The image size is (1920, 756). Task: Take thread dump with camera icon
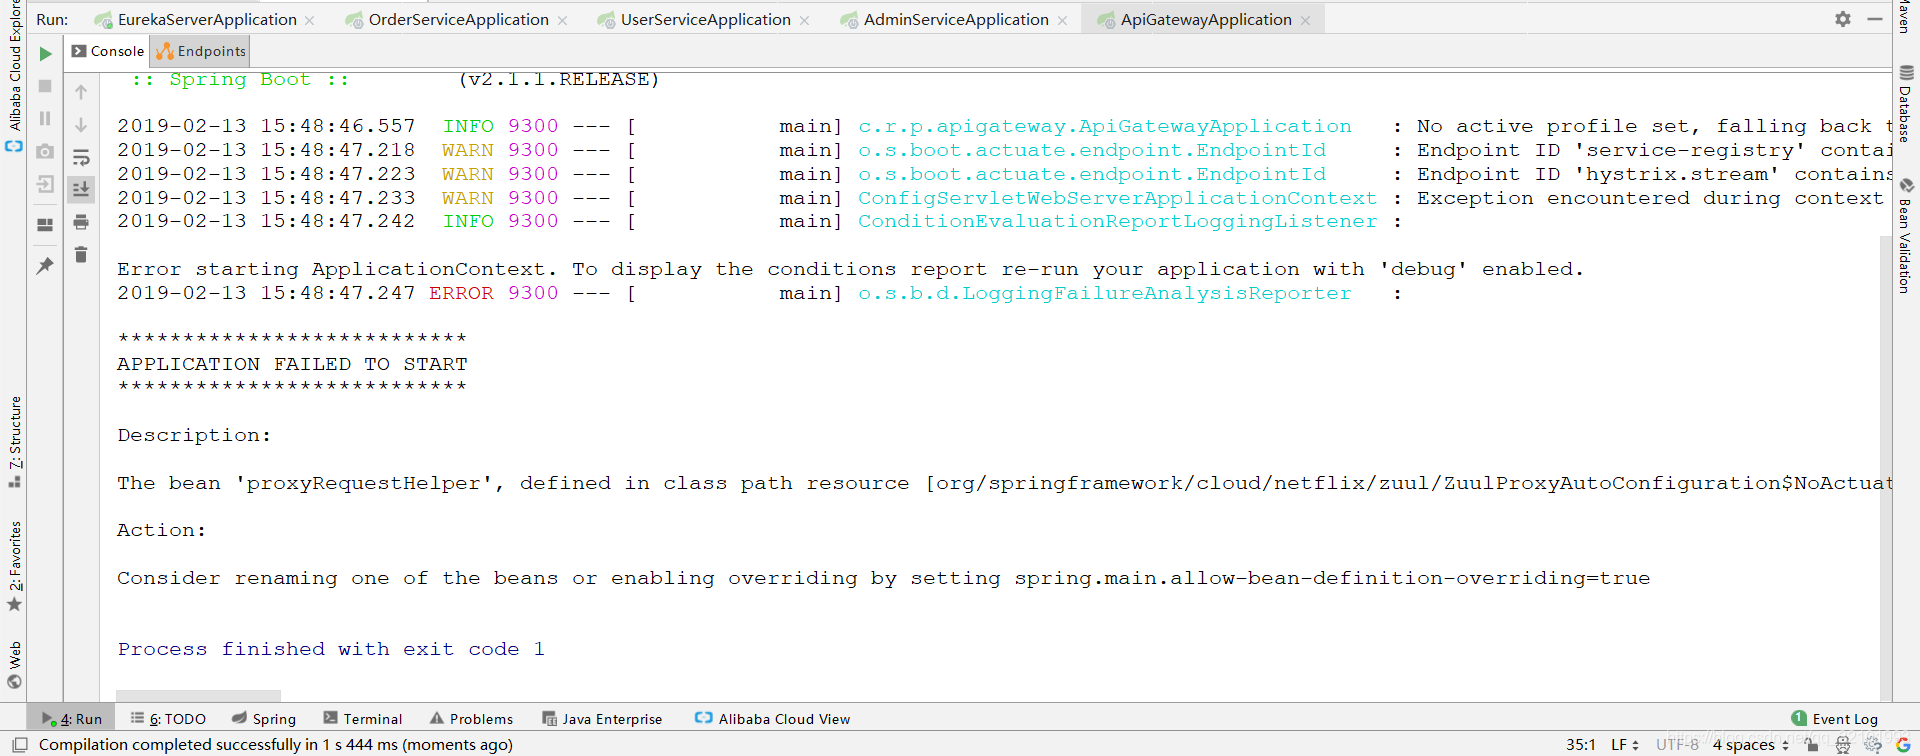coord(45,151)
